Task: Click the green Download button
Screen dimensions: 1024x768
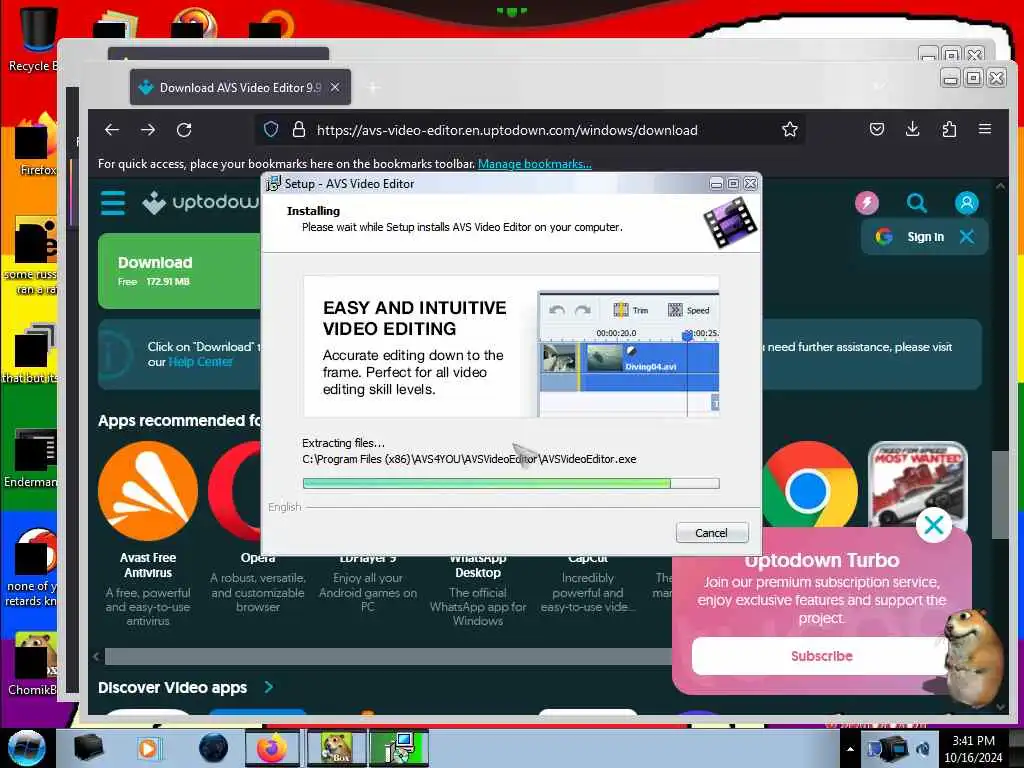Action: (180, 271)
